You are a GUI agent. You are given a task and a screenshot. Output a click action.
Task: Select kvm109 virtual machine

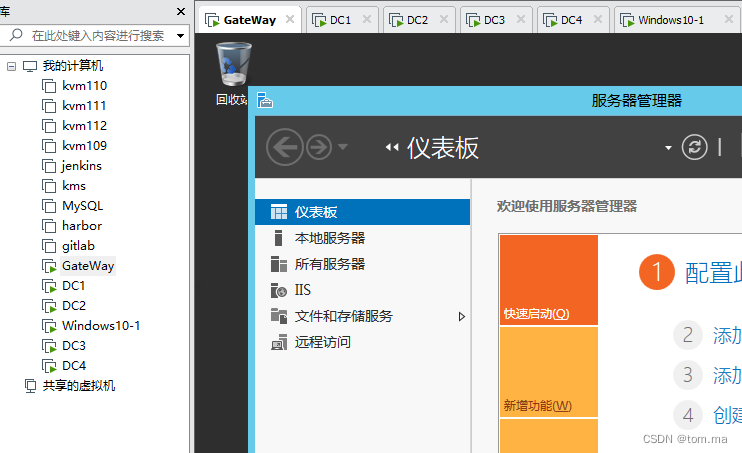(x=84, y=145)
